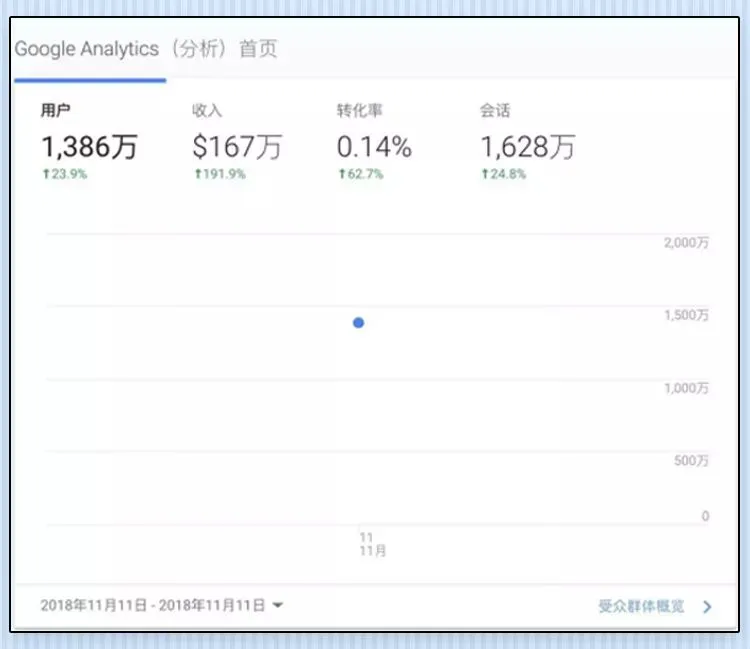This screenshot has height=649, width=750.
Task: Click the Google Analytics（分析）首页 title
Action: click(146, 49)
